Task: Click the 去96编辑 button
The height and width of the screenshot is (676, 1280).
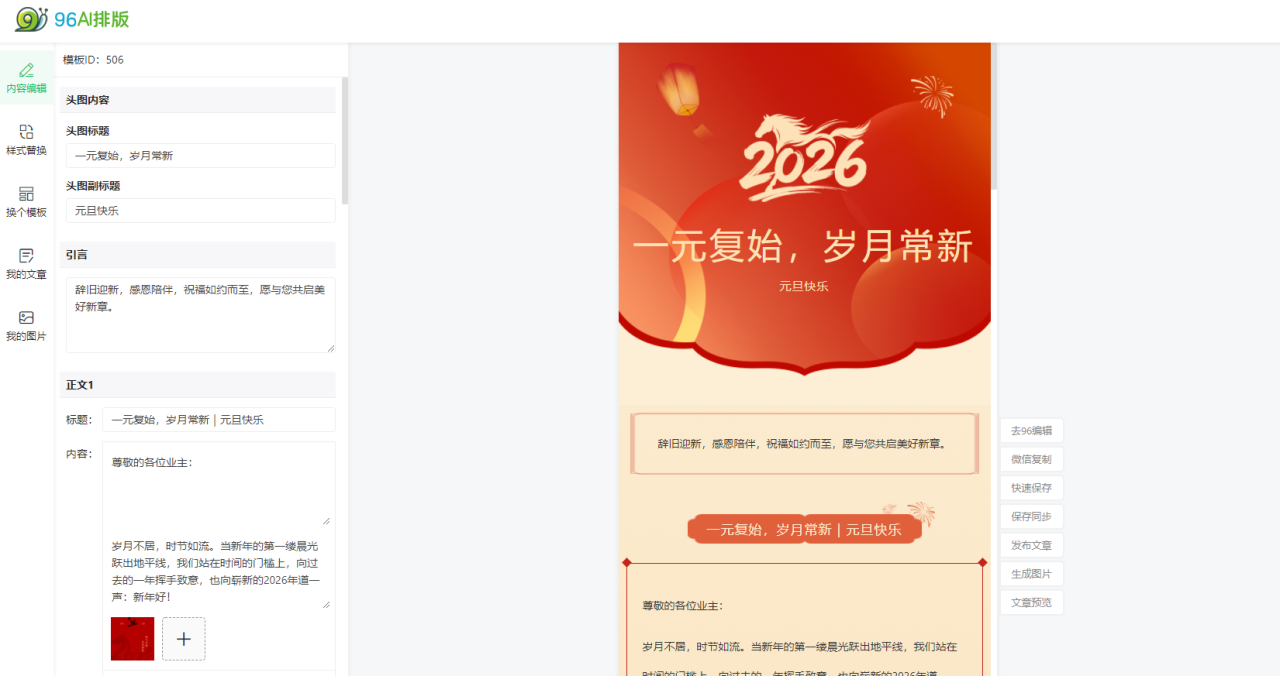Action: point(1031,431)
